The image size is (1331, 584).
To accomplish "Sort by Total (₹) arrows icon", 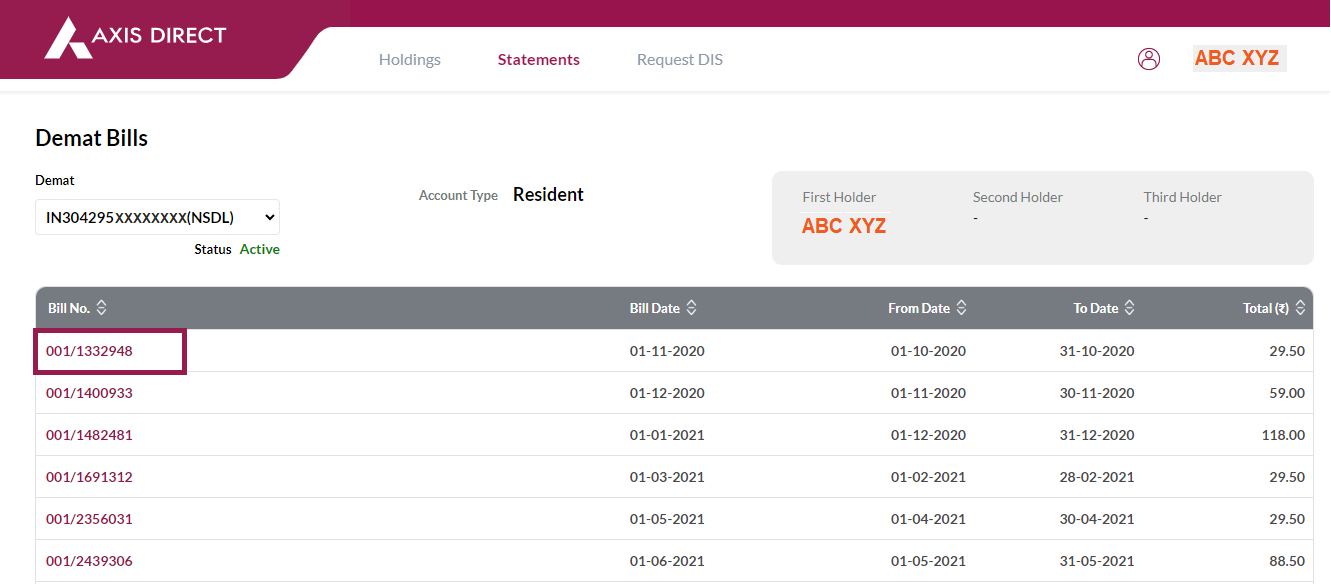I will (x=1300, y=308).
